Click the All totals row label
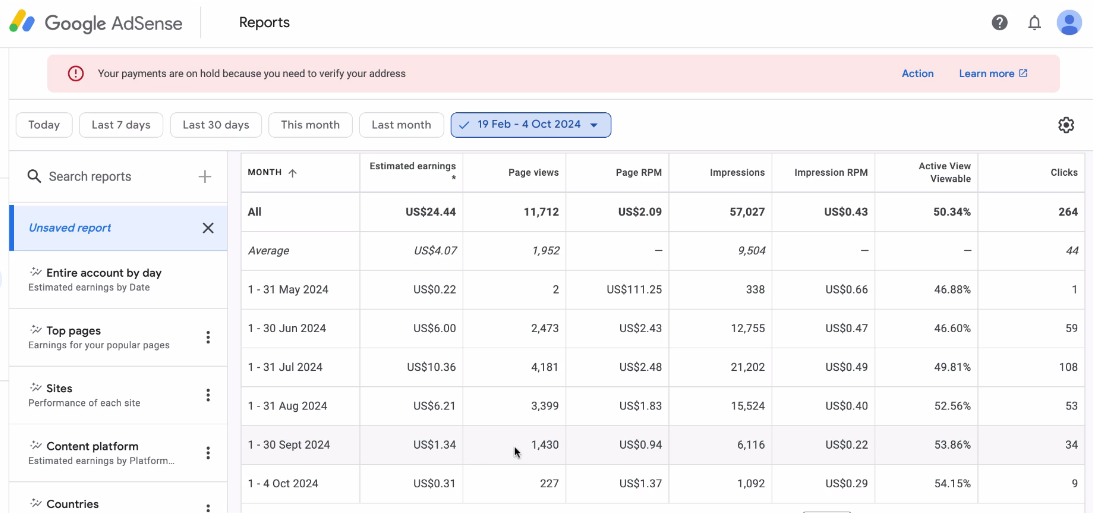Screen dimensions: 1093x513 tap(254, 212)
